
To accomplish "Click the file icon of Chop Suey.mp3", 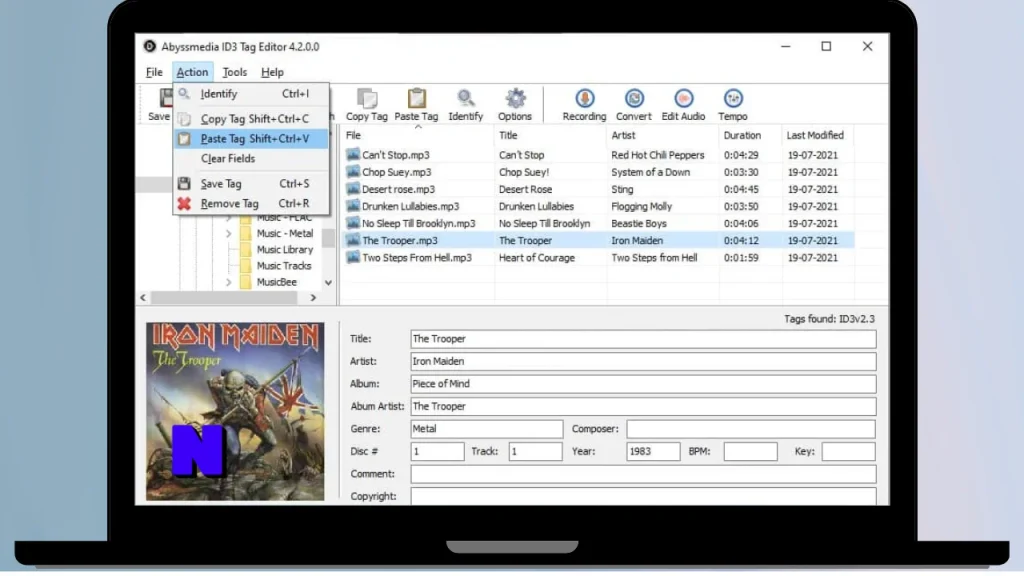I will (x=353, y=172).
